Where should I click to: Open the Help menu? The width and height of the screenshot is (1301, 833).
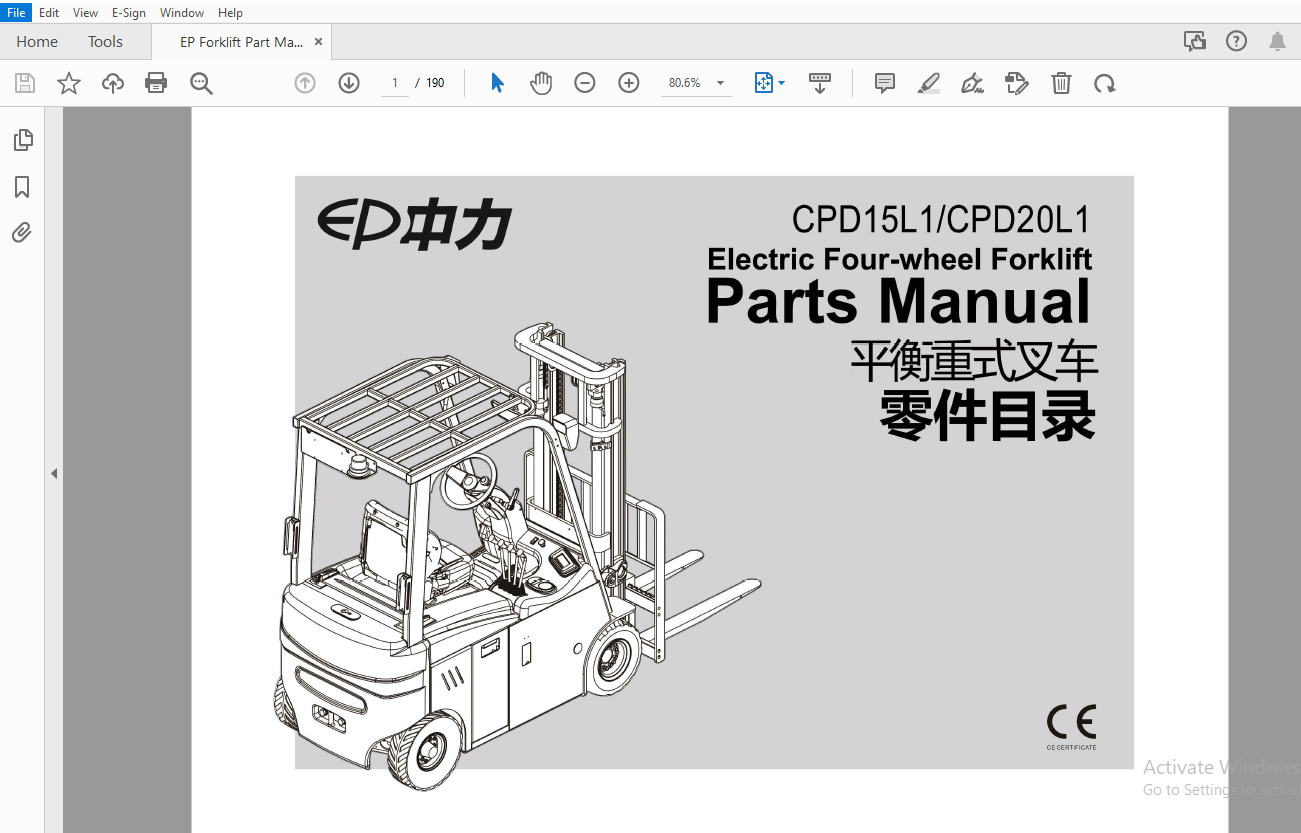(230, 13)
